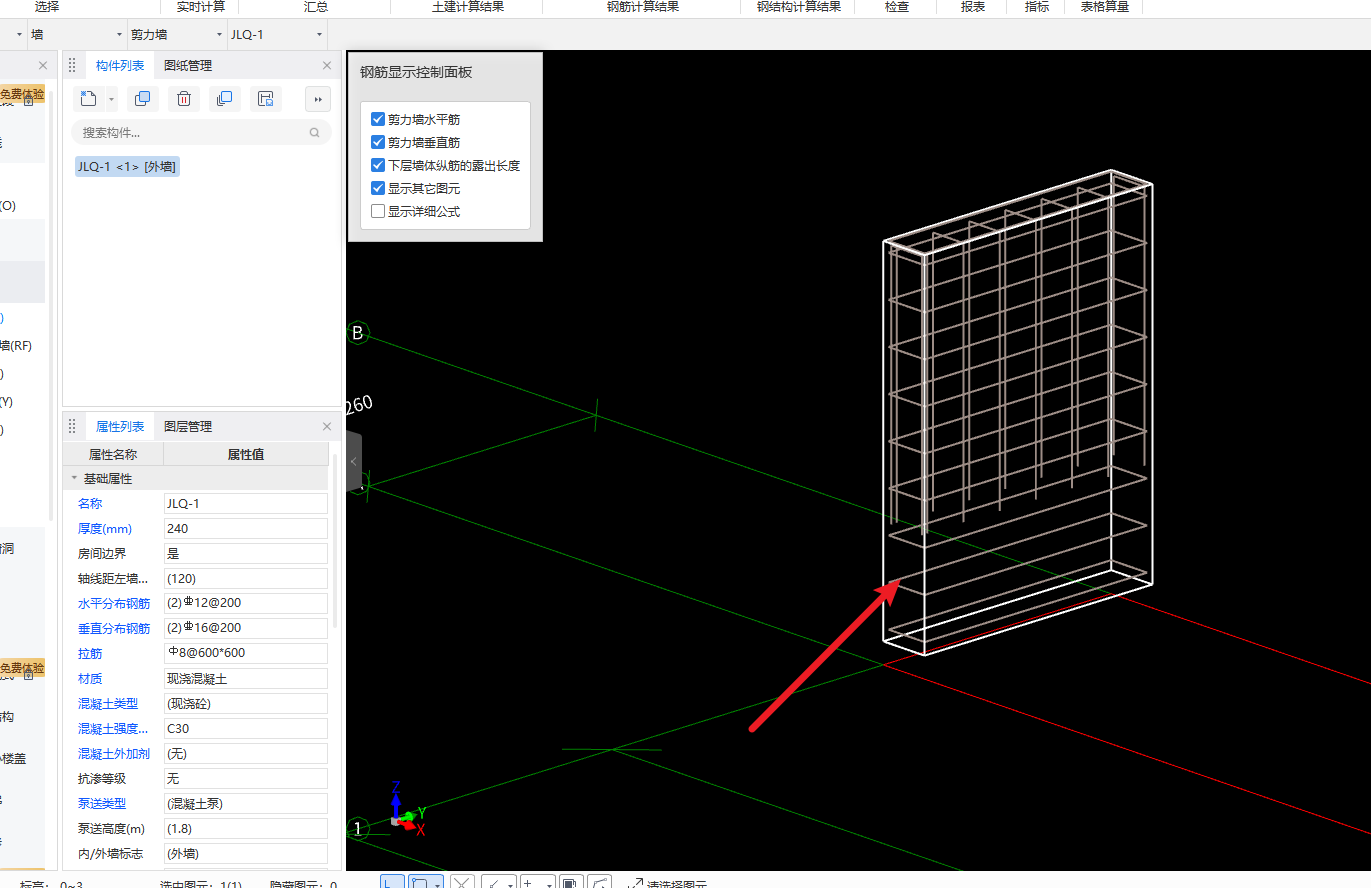1371x888 pixels.
Task: Switch to the 图纸管理 tab
Action: [x=188, y=66]
